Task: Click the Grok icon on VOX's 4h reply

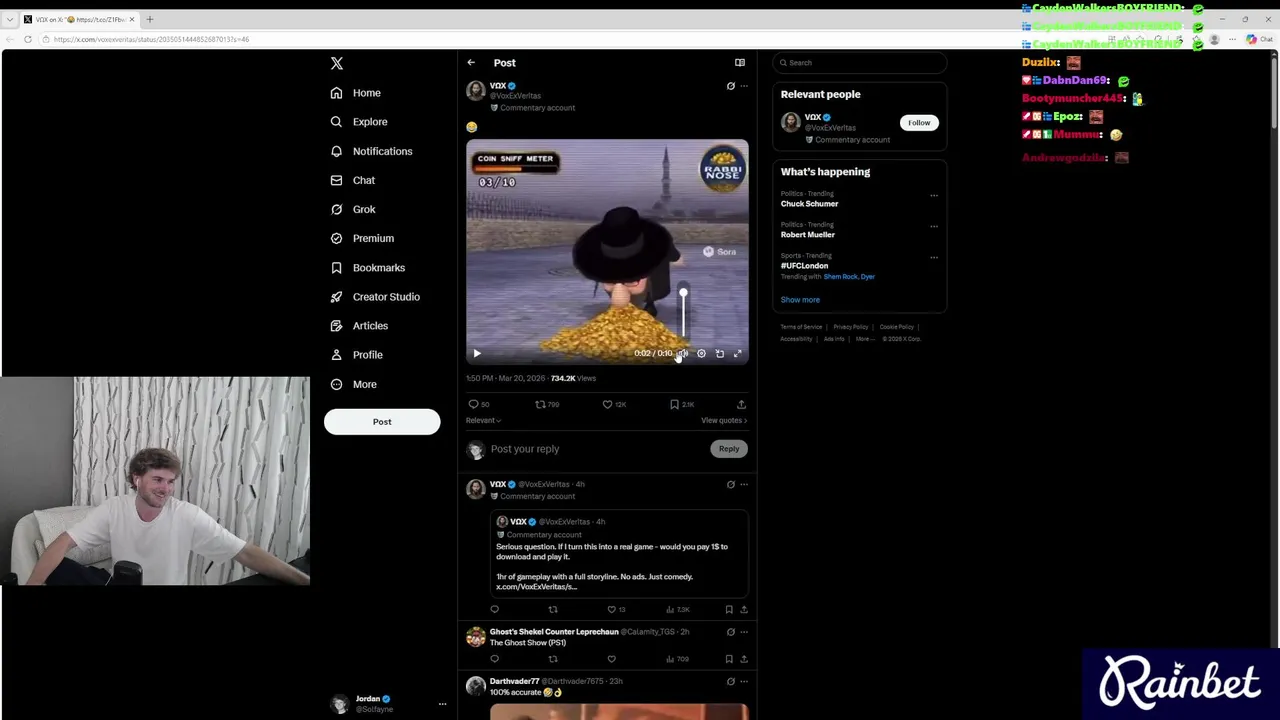Action: click(x=731, y=485)
